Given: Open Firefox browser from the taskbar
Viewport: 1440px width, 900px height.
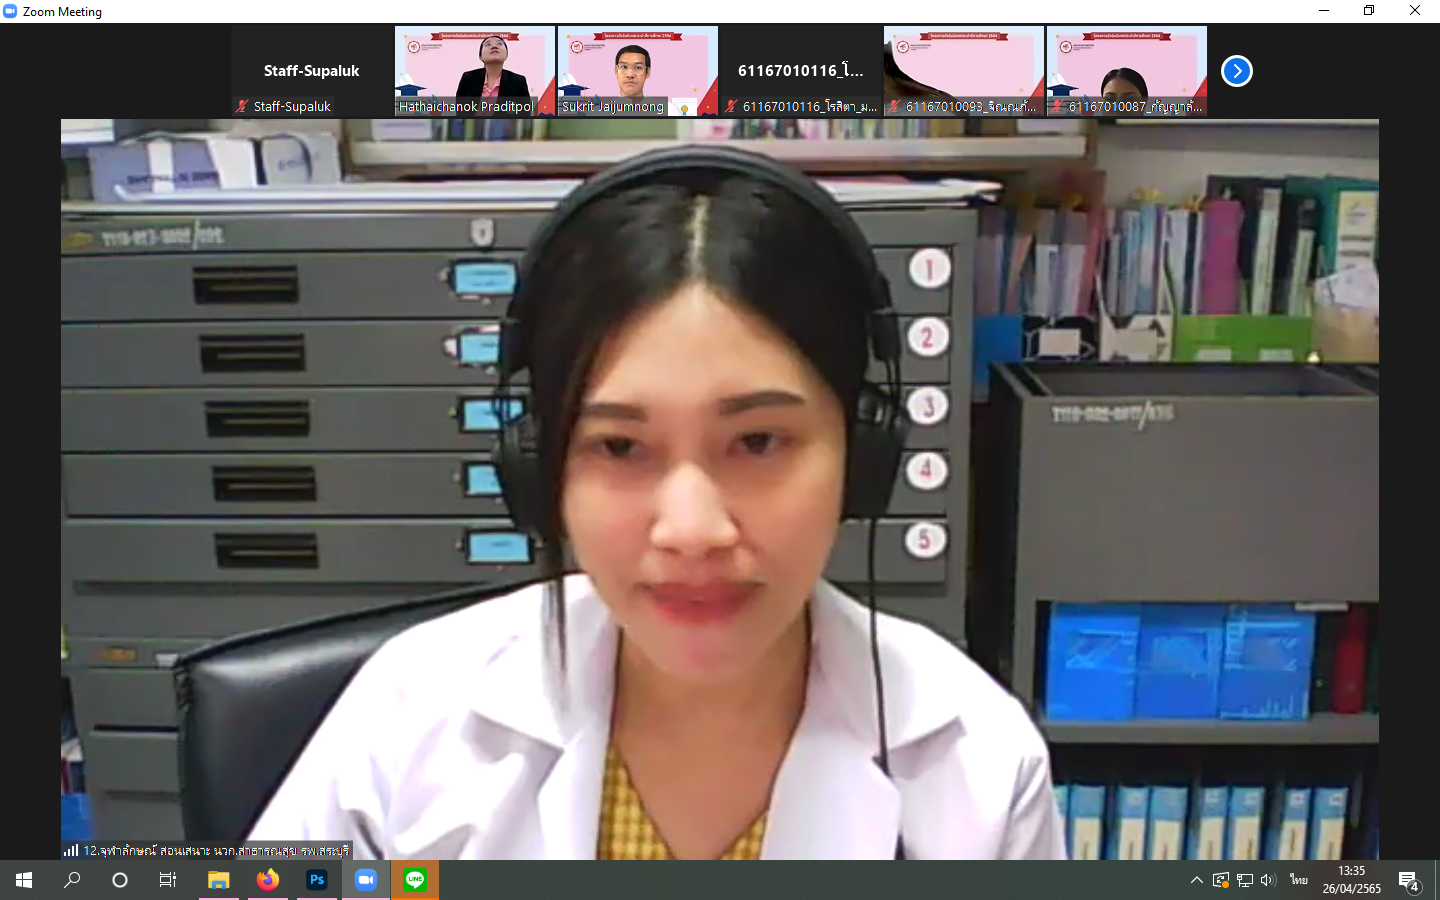Looking at the screenshot, I should coord(268,880).
